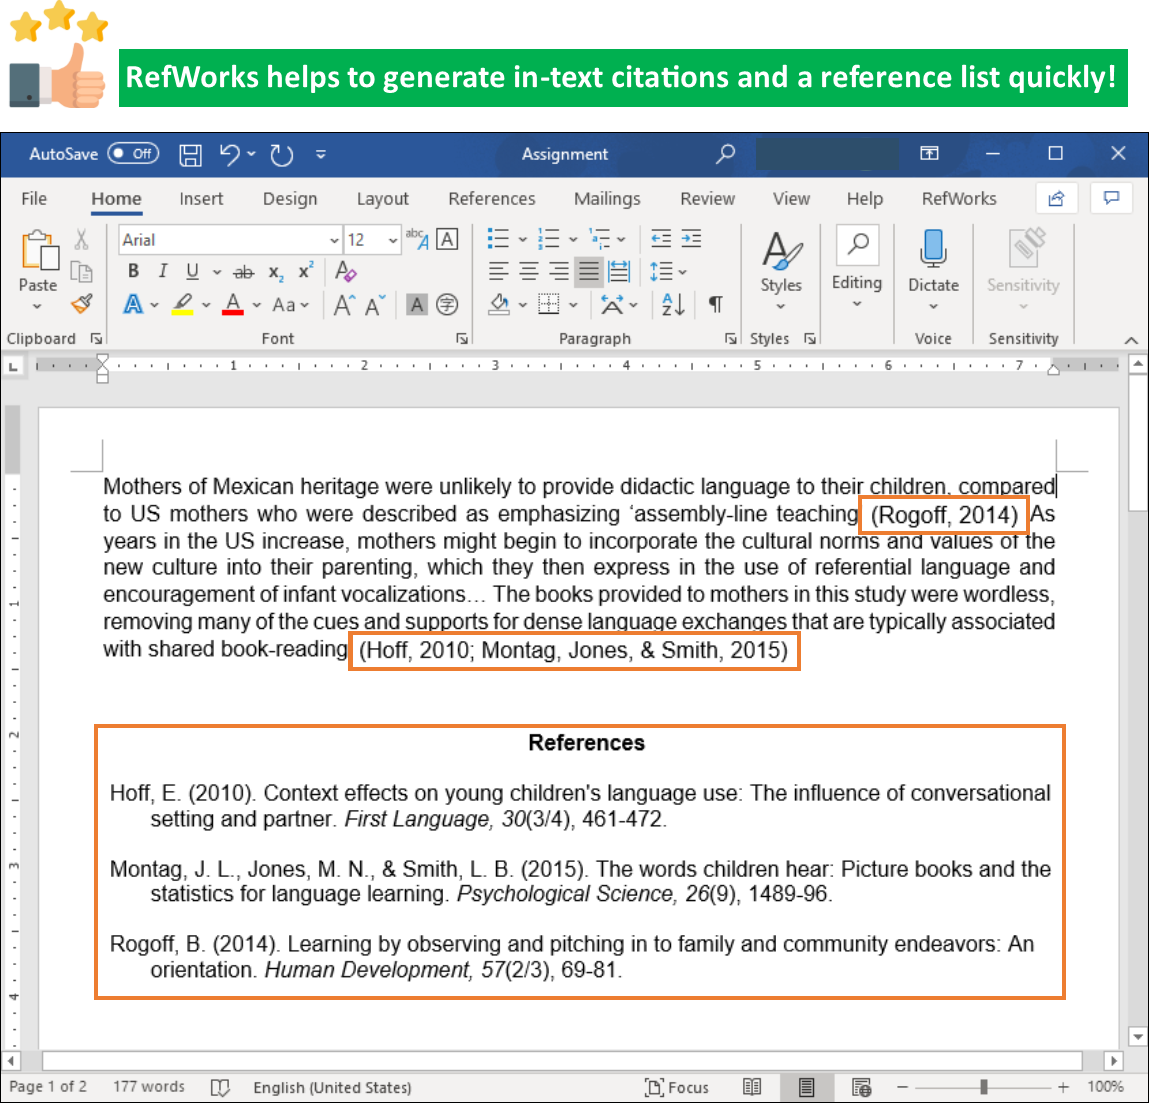Open the Change Case Aa dropdown

(291, 305)
